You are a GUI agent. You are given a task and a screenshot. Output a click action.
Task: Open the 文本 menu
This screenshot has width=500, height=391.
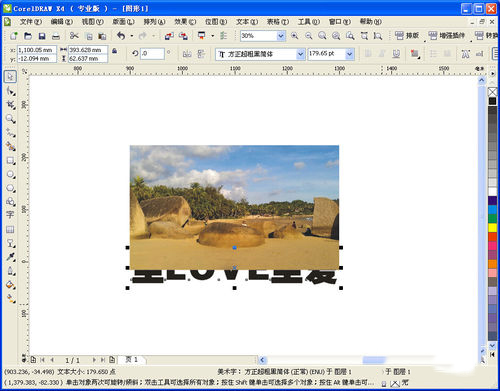(247, 22)
